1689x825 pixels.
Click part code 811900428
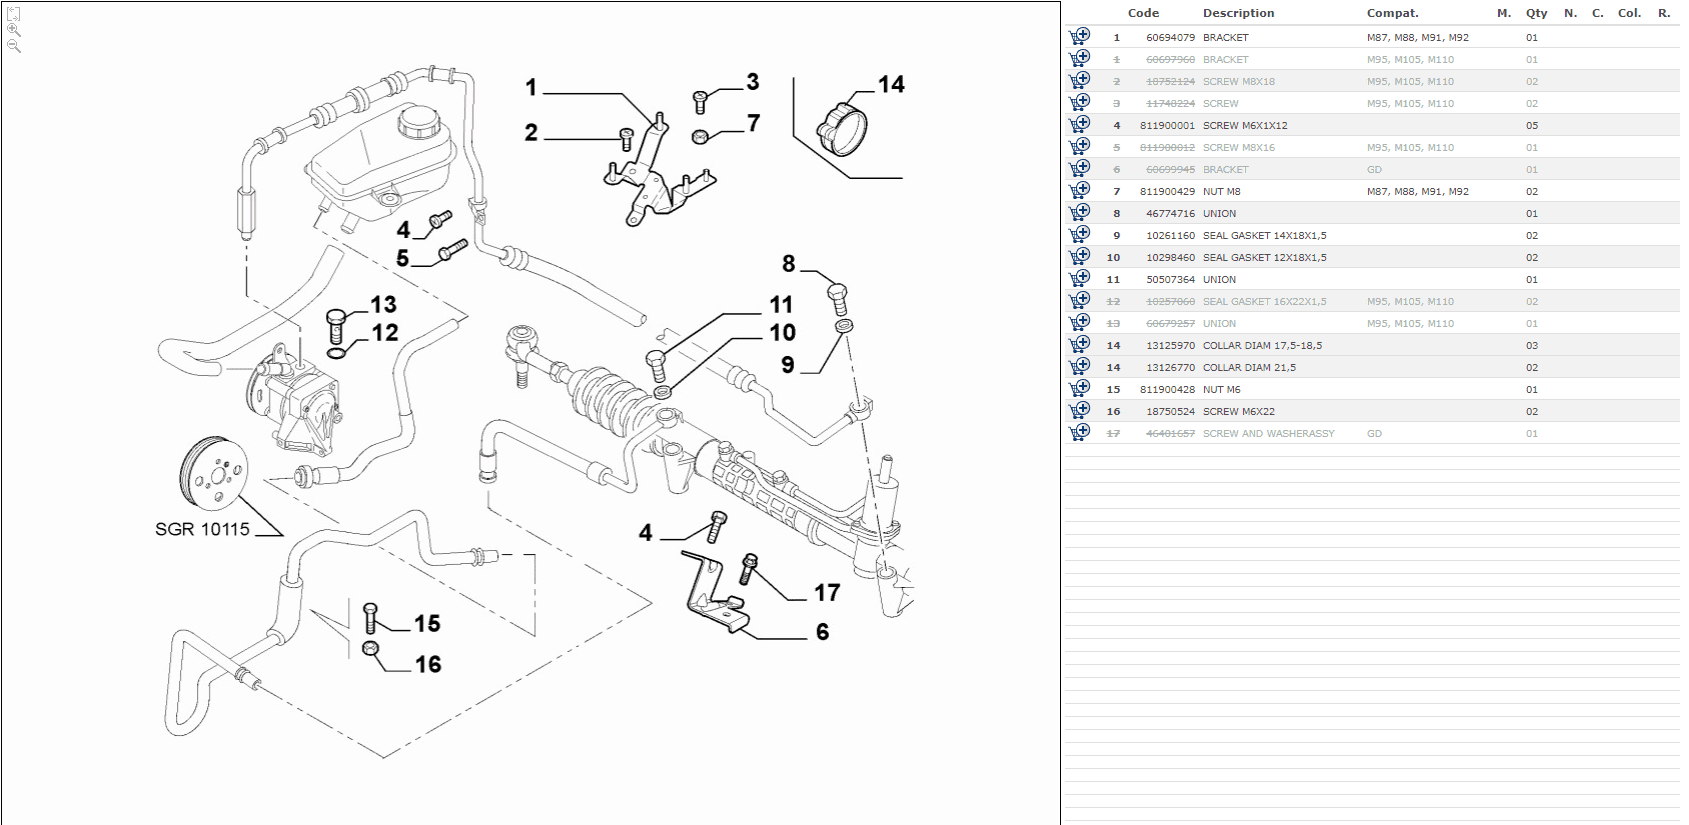[1167, 389]
